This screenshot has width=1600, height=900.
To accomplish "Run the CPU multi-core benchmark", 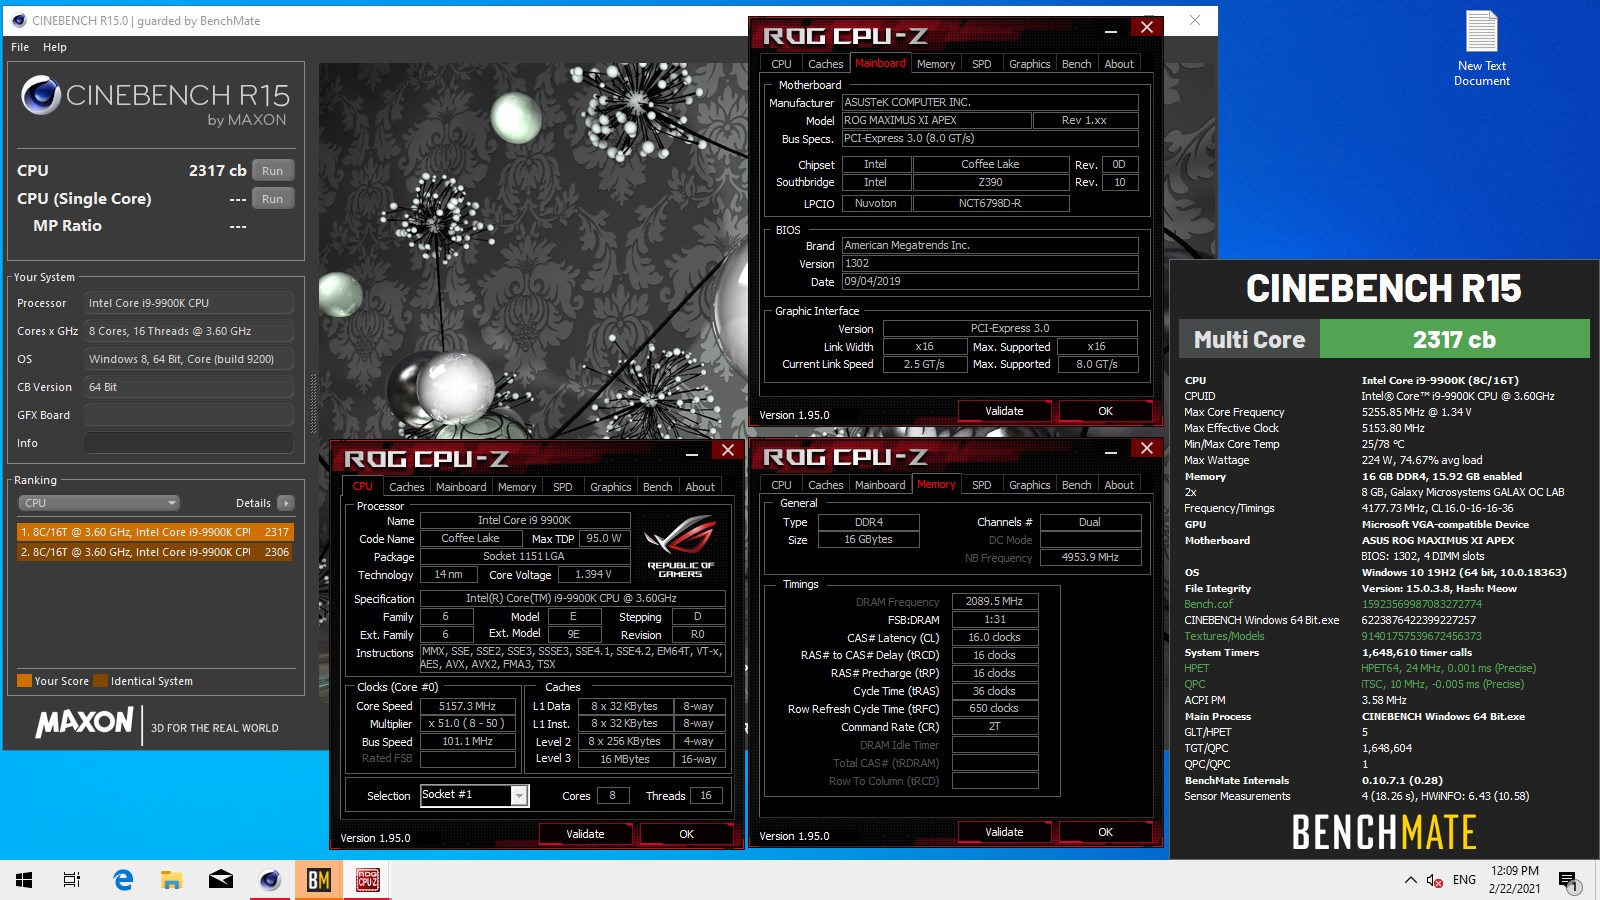I will (273, 171).
